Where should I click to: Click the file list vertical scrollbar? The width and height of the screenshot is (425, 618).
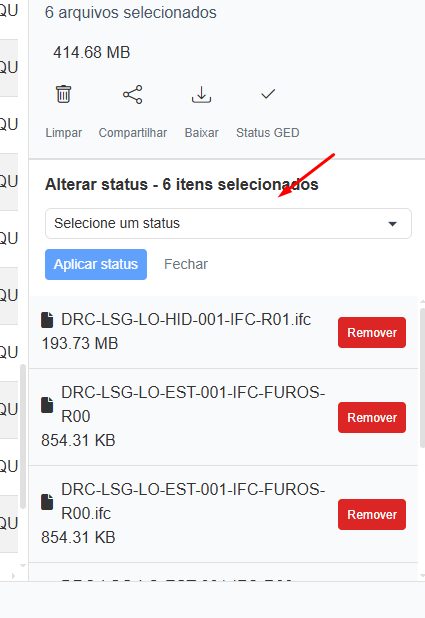coord(422,378)
